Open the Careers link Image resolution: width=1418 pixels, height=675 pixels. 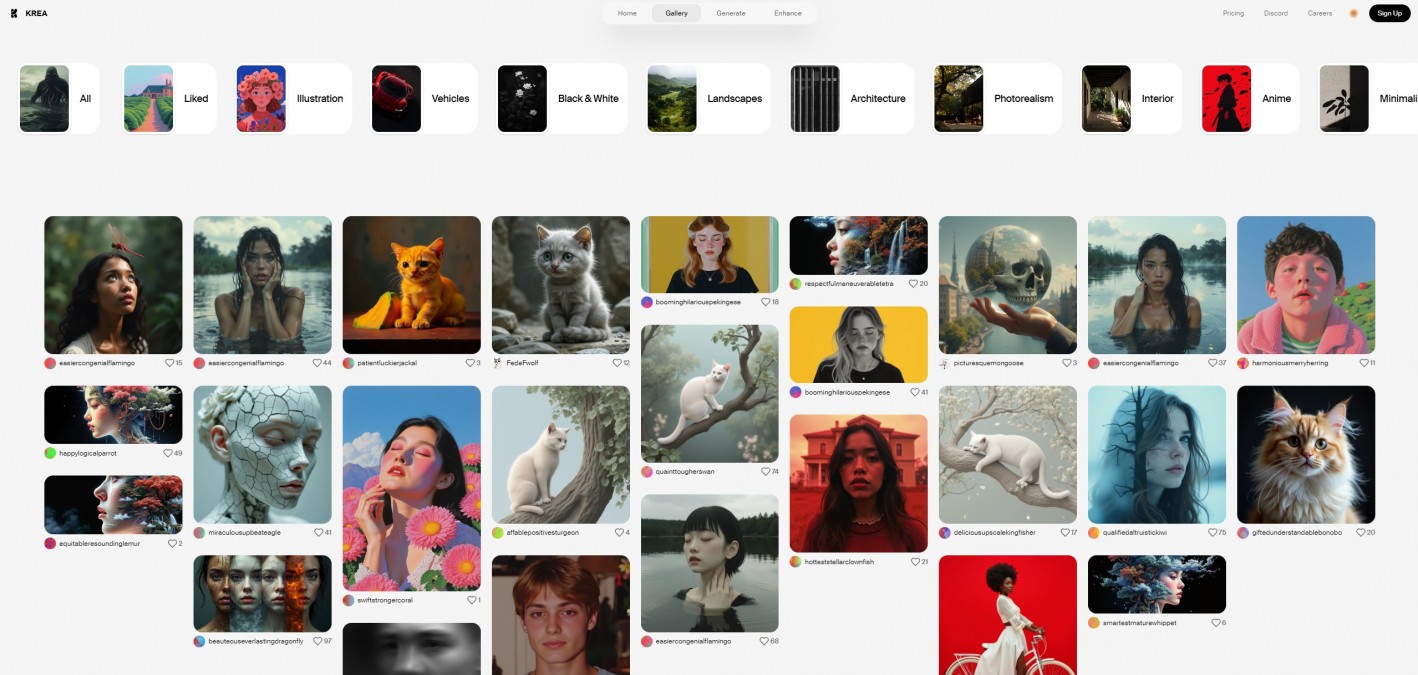(x=1320, y=13)
